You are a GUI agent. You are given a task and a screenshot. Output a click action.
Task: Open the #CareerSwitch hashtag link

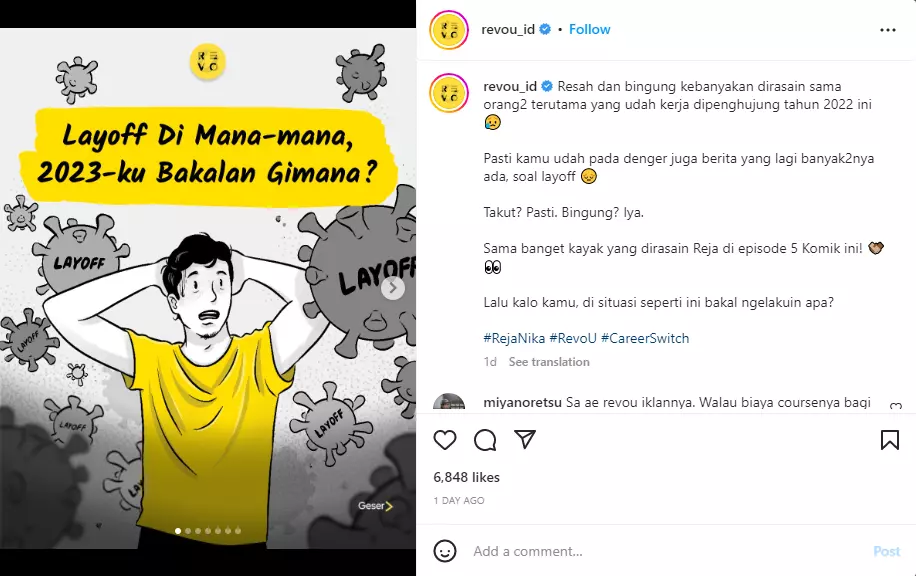coord(645,338)
